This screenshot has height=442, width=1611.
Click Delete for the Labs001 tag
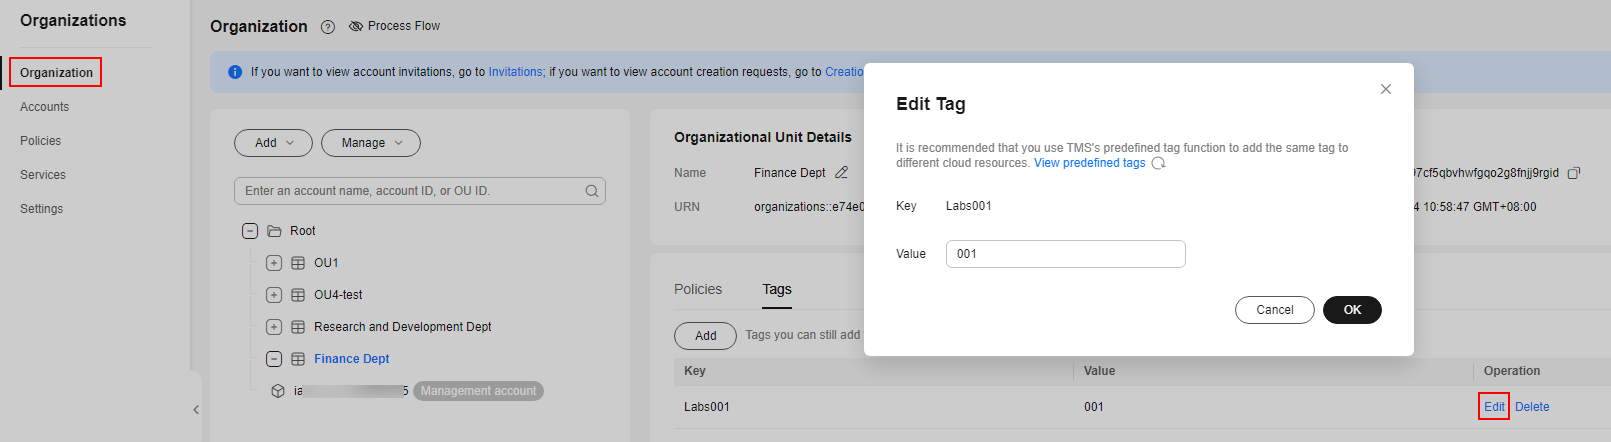coord(1532,407)
